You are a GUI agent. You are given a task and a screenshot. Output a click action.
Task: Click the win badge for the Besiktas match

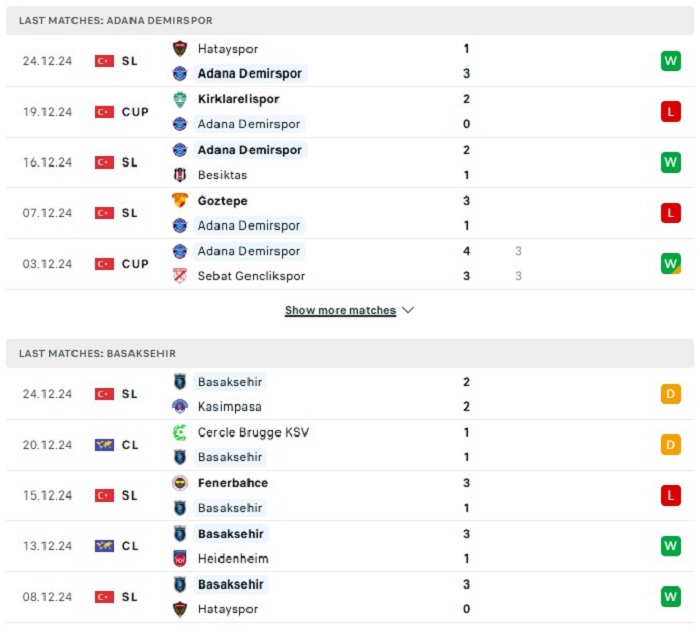pyautogui.click(x=671, y=162)
